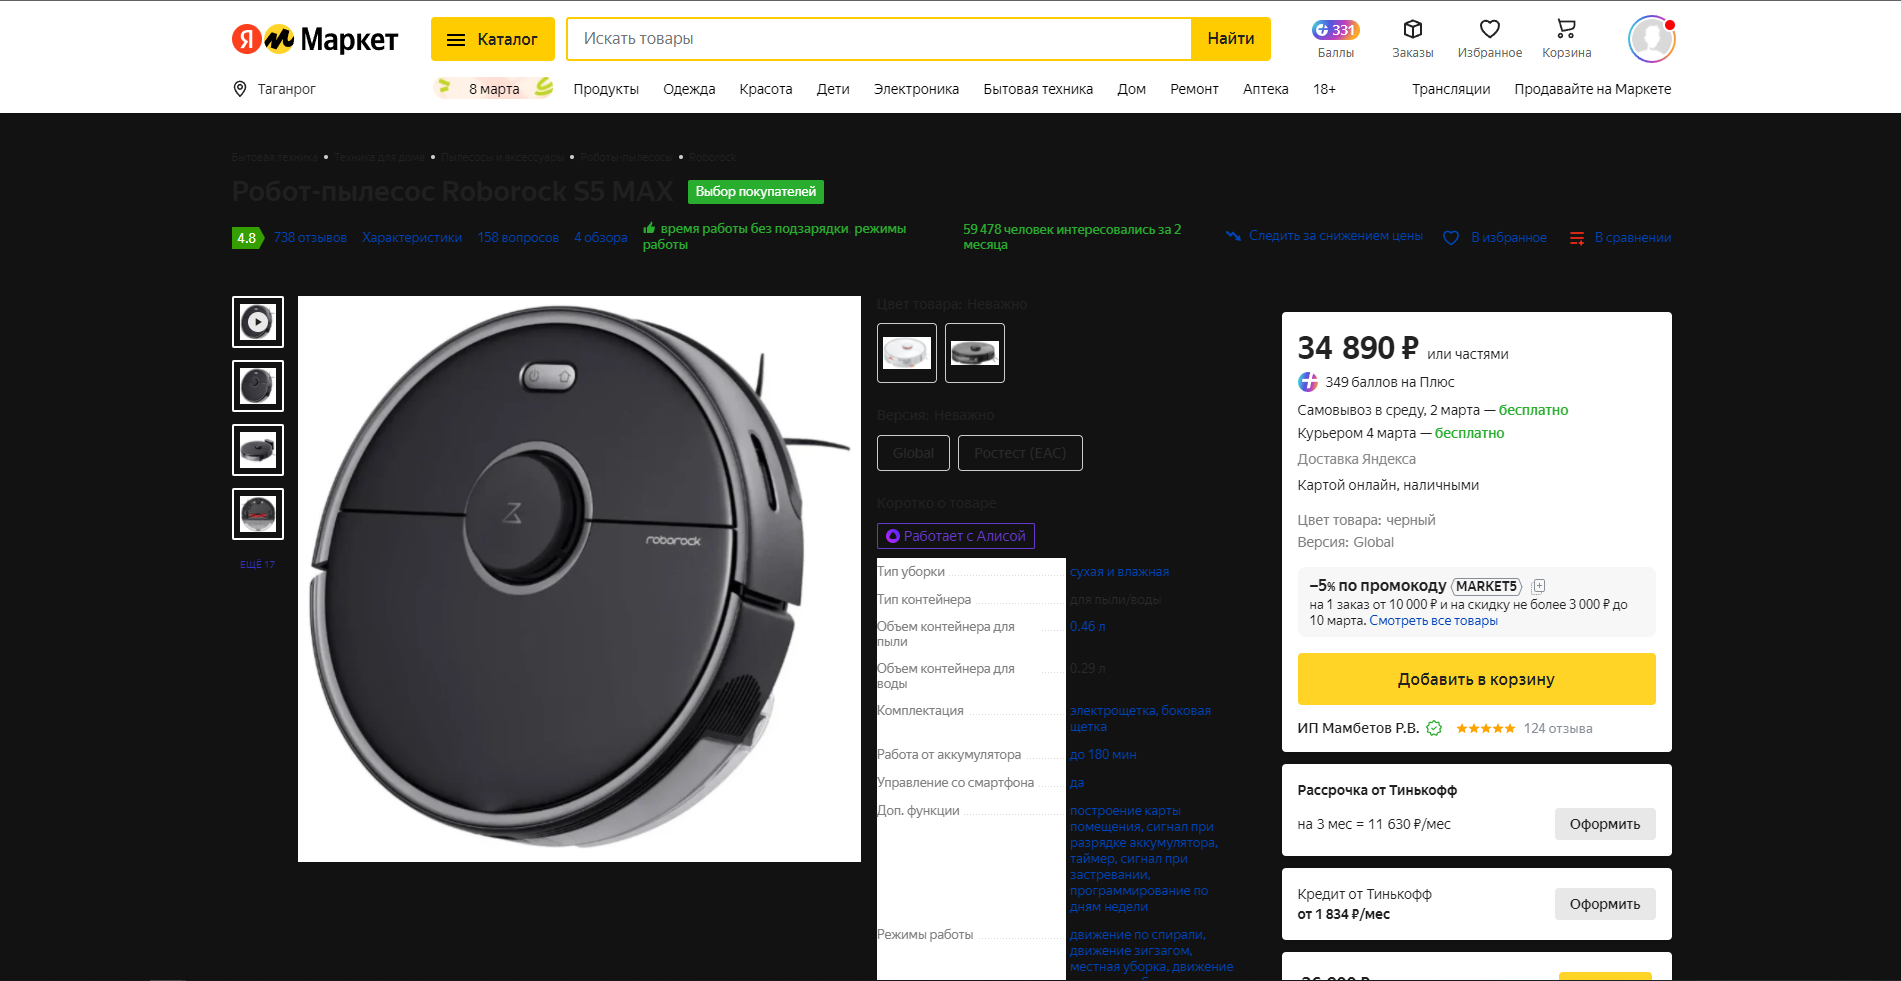Screen dimensions: 1901x981
Task: Open the до 180 мин battery link
Action: pos(1103,755)
